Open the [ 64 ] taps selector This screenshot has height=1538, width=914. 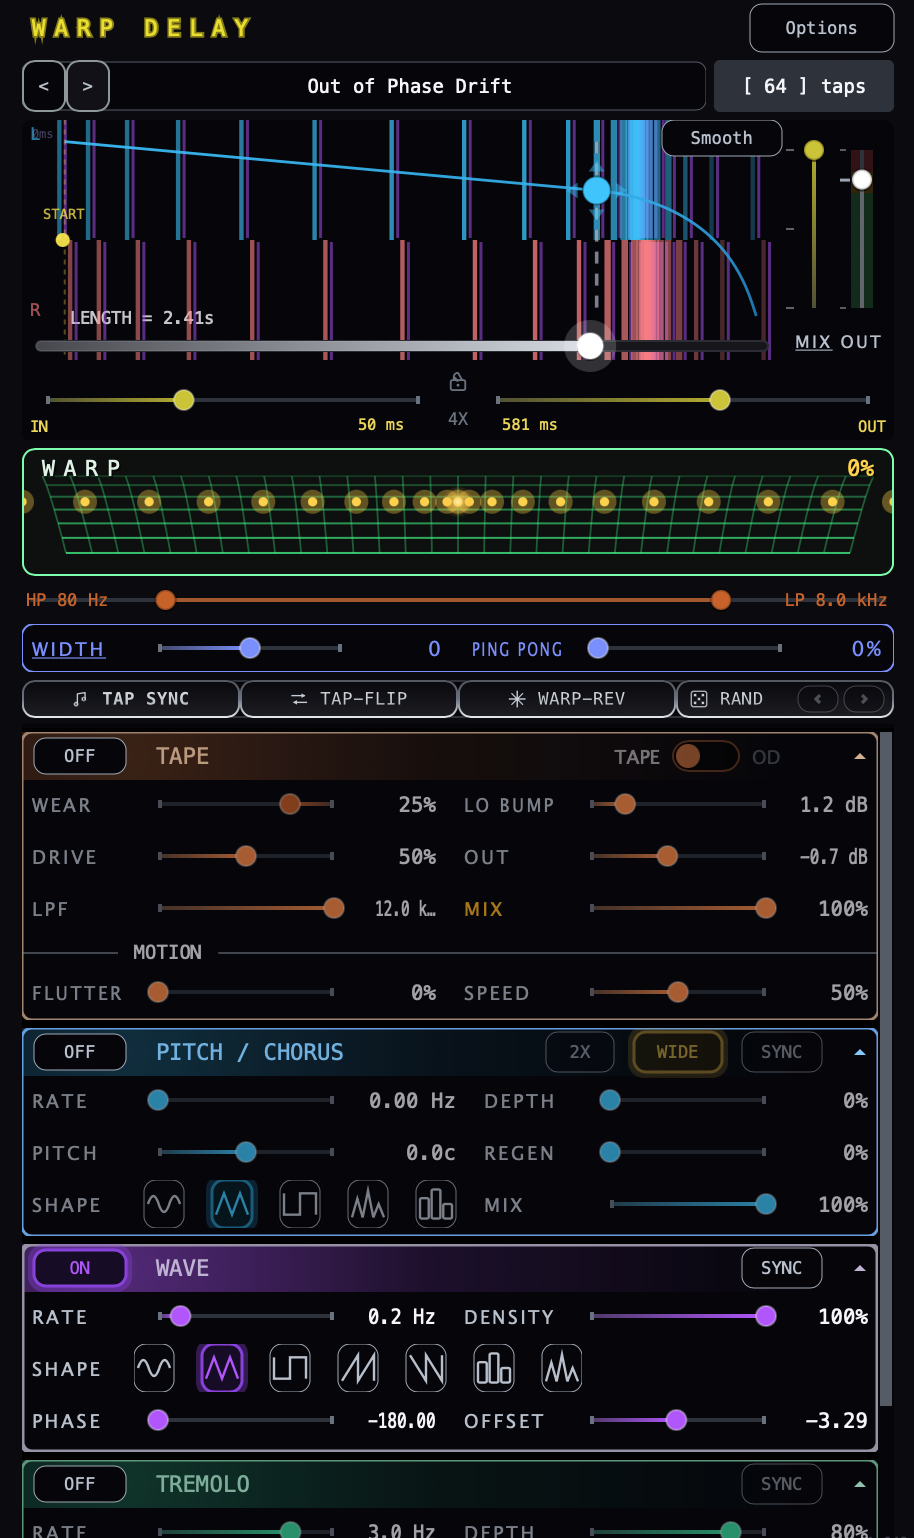(804, 86)
